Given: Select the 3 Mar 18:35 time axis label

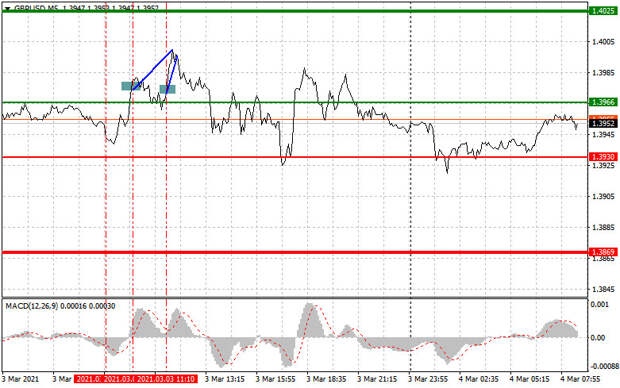Looking at the screenshot, I should click(326, 379).
